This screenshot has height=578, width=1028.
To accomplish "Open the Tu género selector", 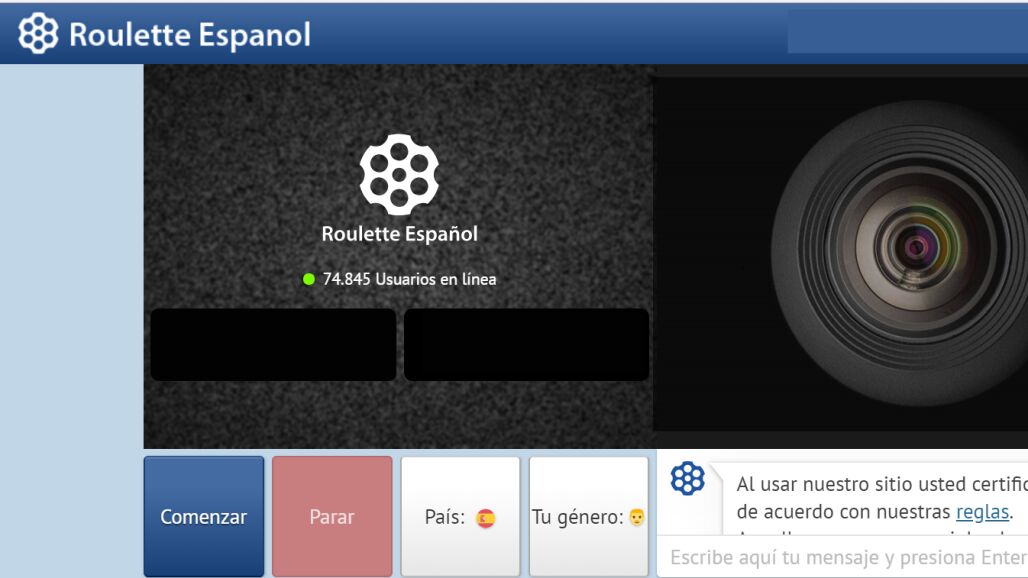I will (588, 517).
